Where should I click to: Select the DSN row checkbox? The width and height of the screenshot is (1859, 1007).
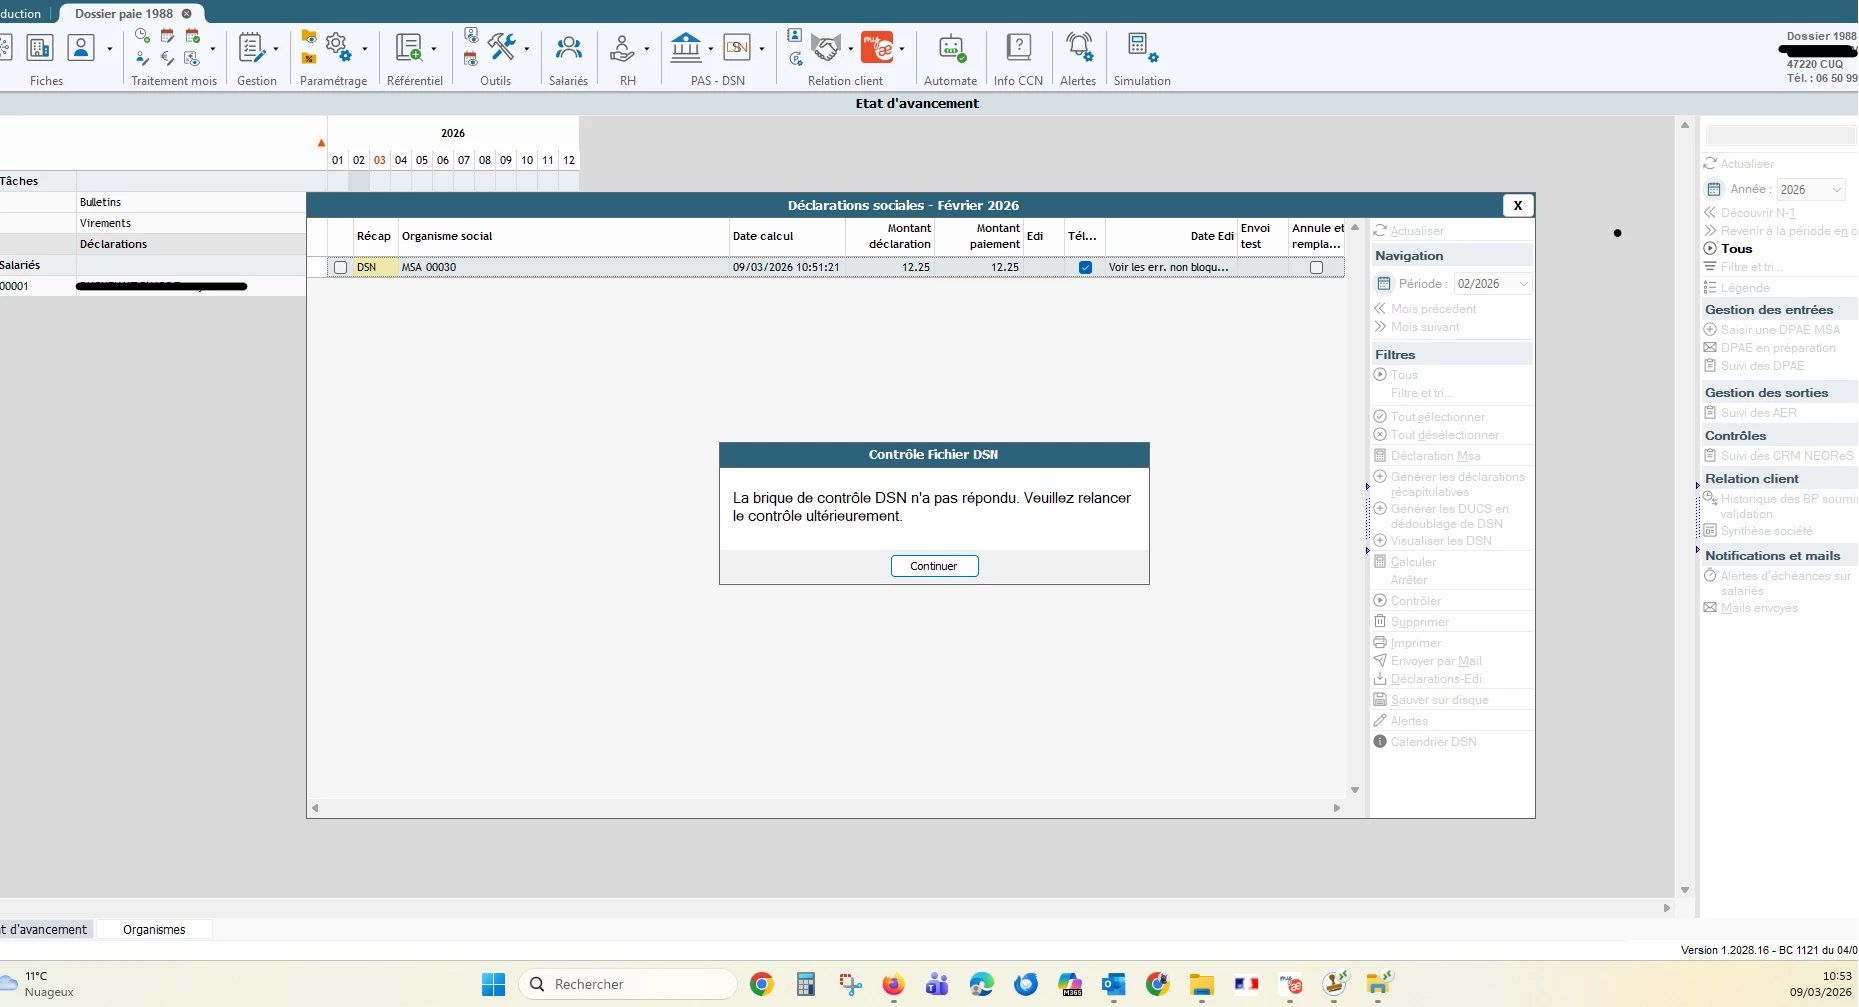click(x=340, y=268)
